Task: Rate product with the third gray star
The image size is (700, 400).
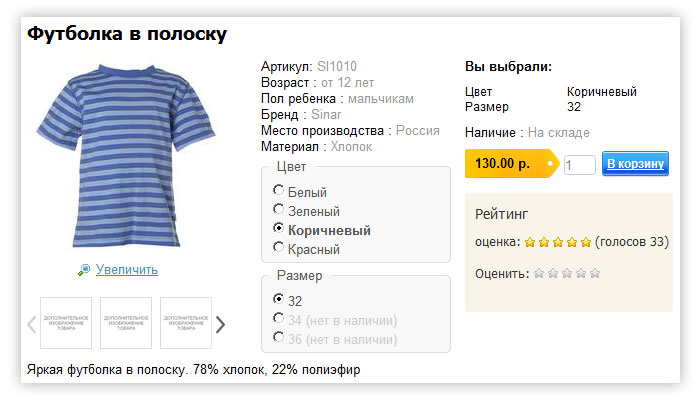Action: click(x=567, y=273)
